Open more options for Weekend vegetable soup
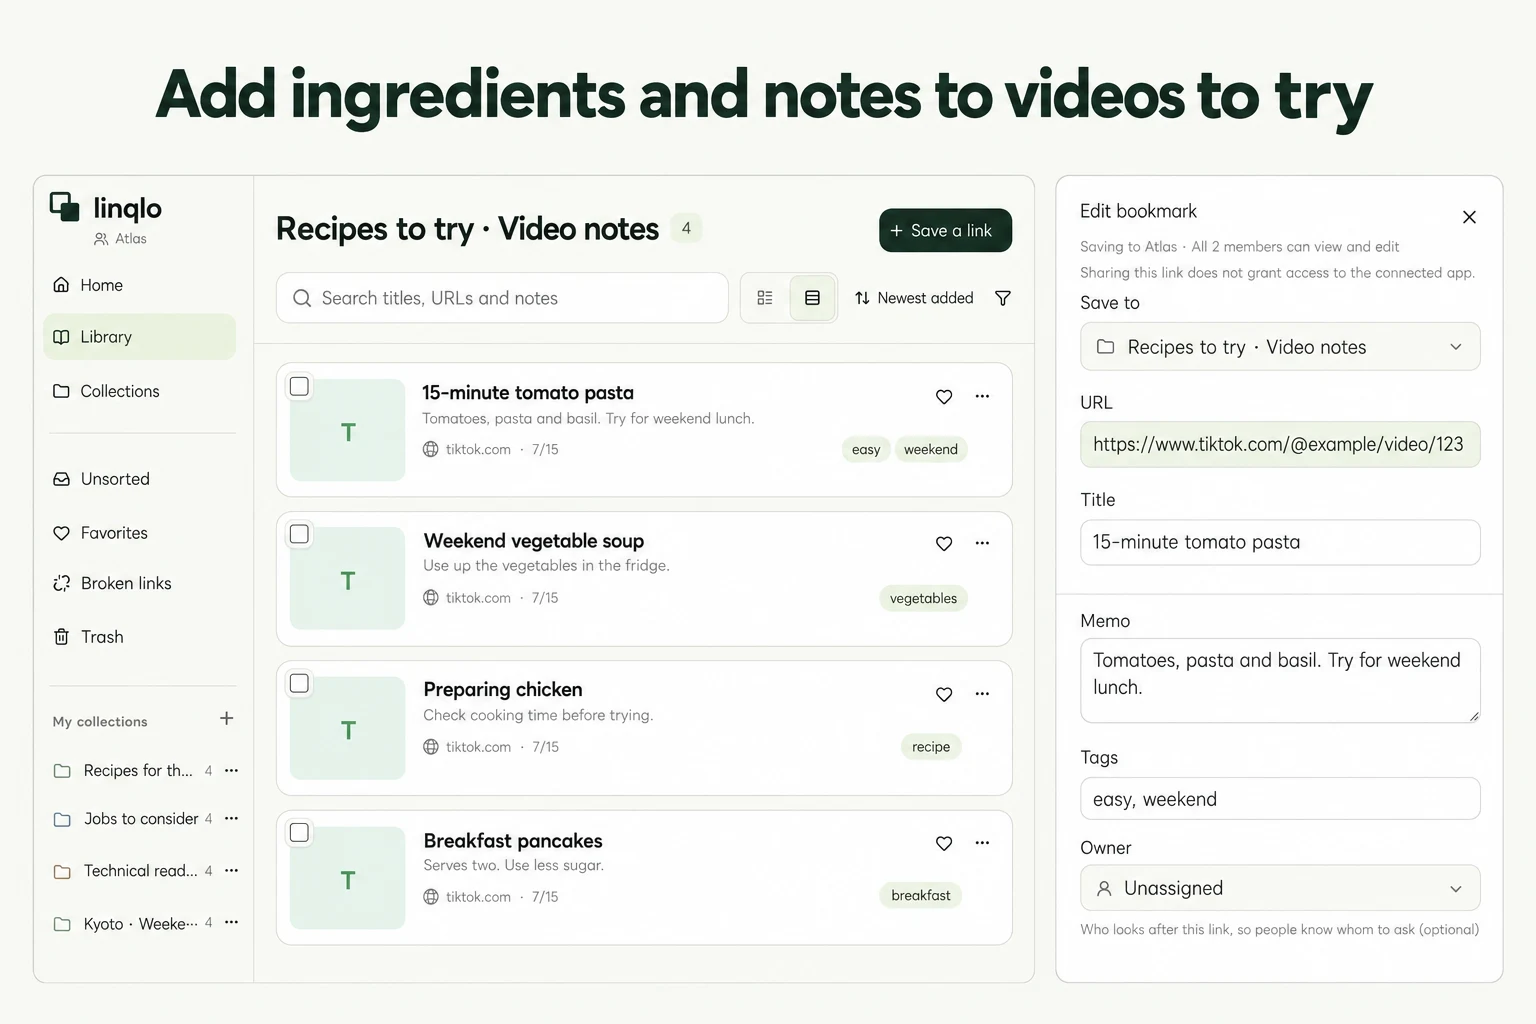Image resolution: width=1536 pixels, height=1024 pixels. (982, 544)
